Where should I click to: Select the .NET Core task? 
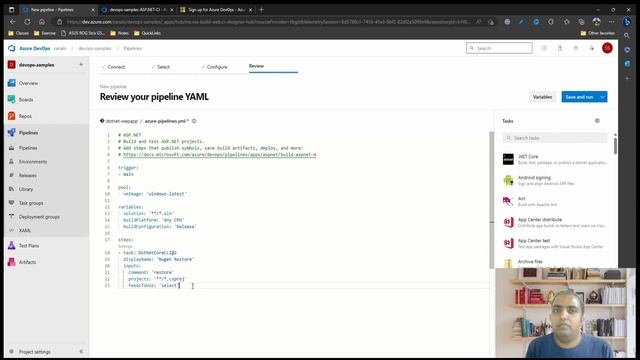click(x=555, y=159)
